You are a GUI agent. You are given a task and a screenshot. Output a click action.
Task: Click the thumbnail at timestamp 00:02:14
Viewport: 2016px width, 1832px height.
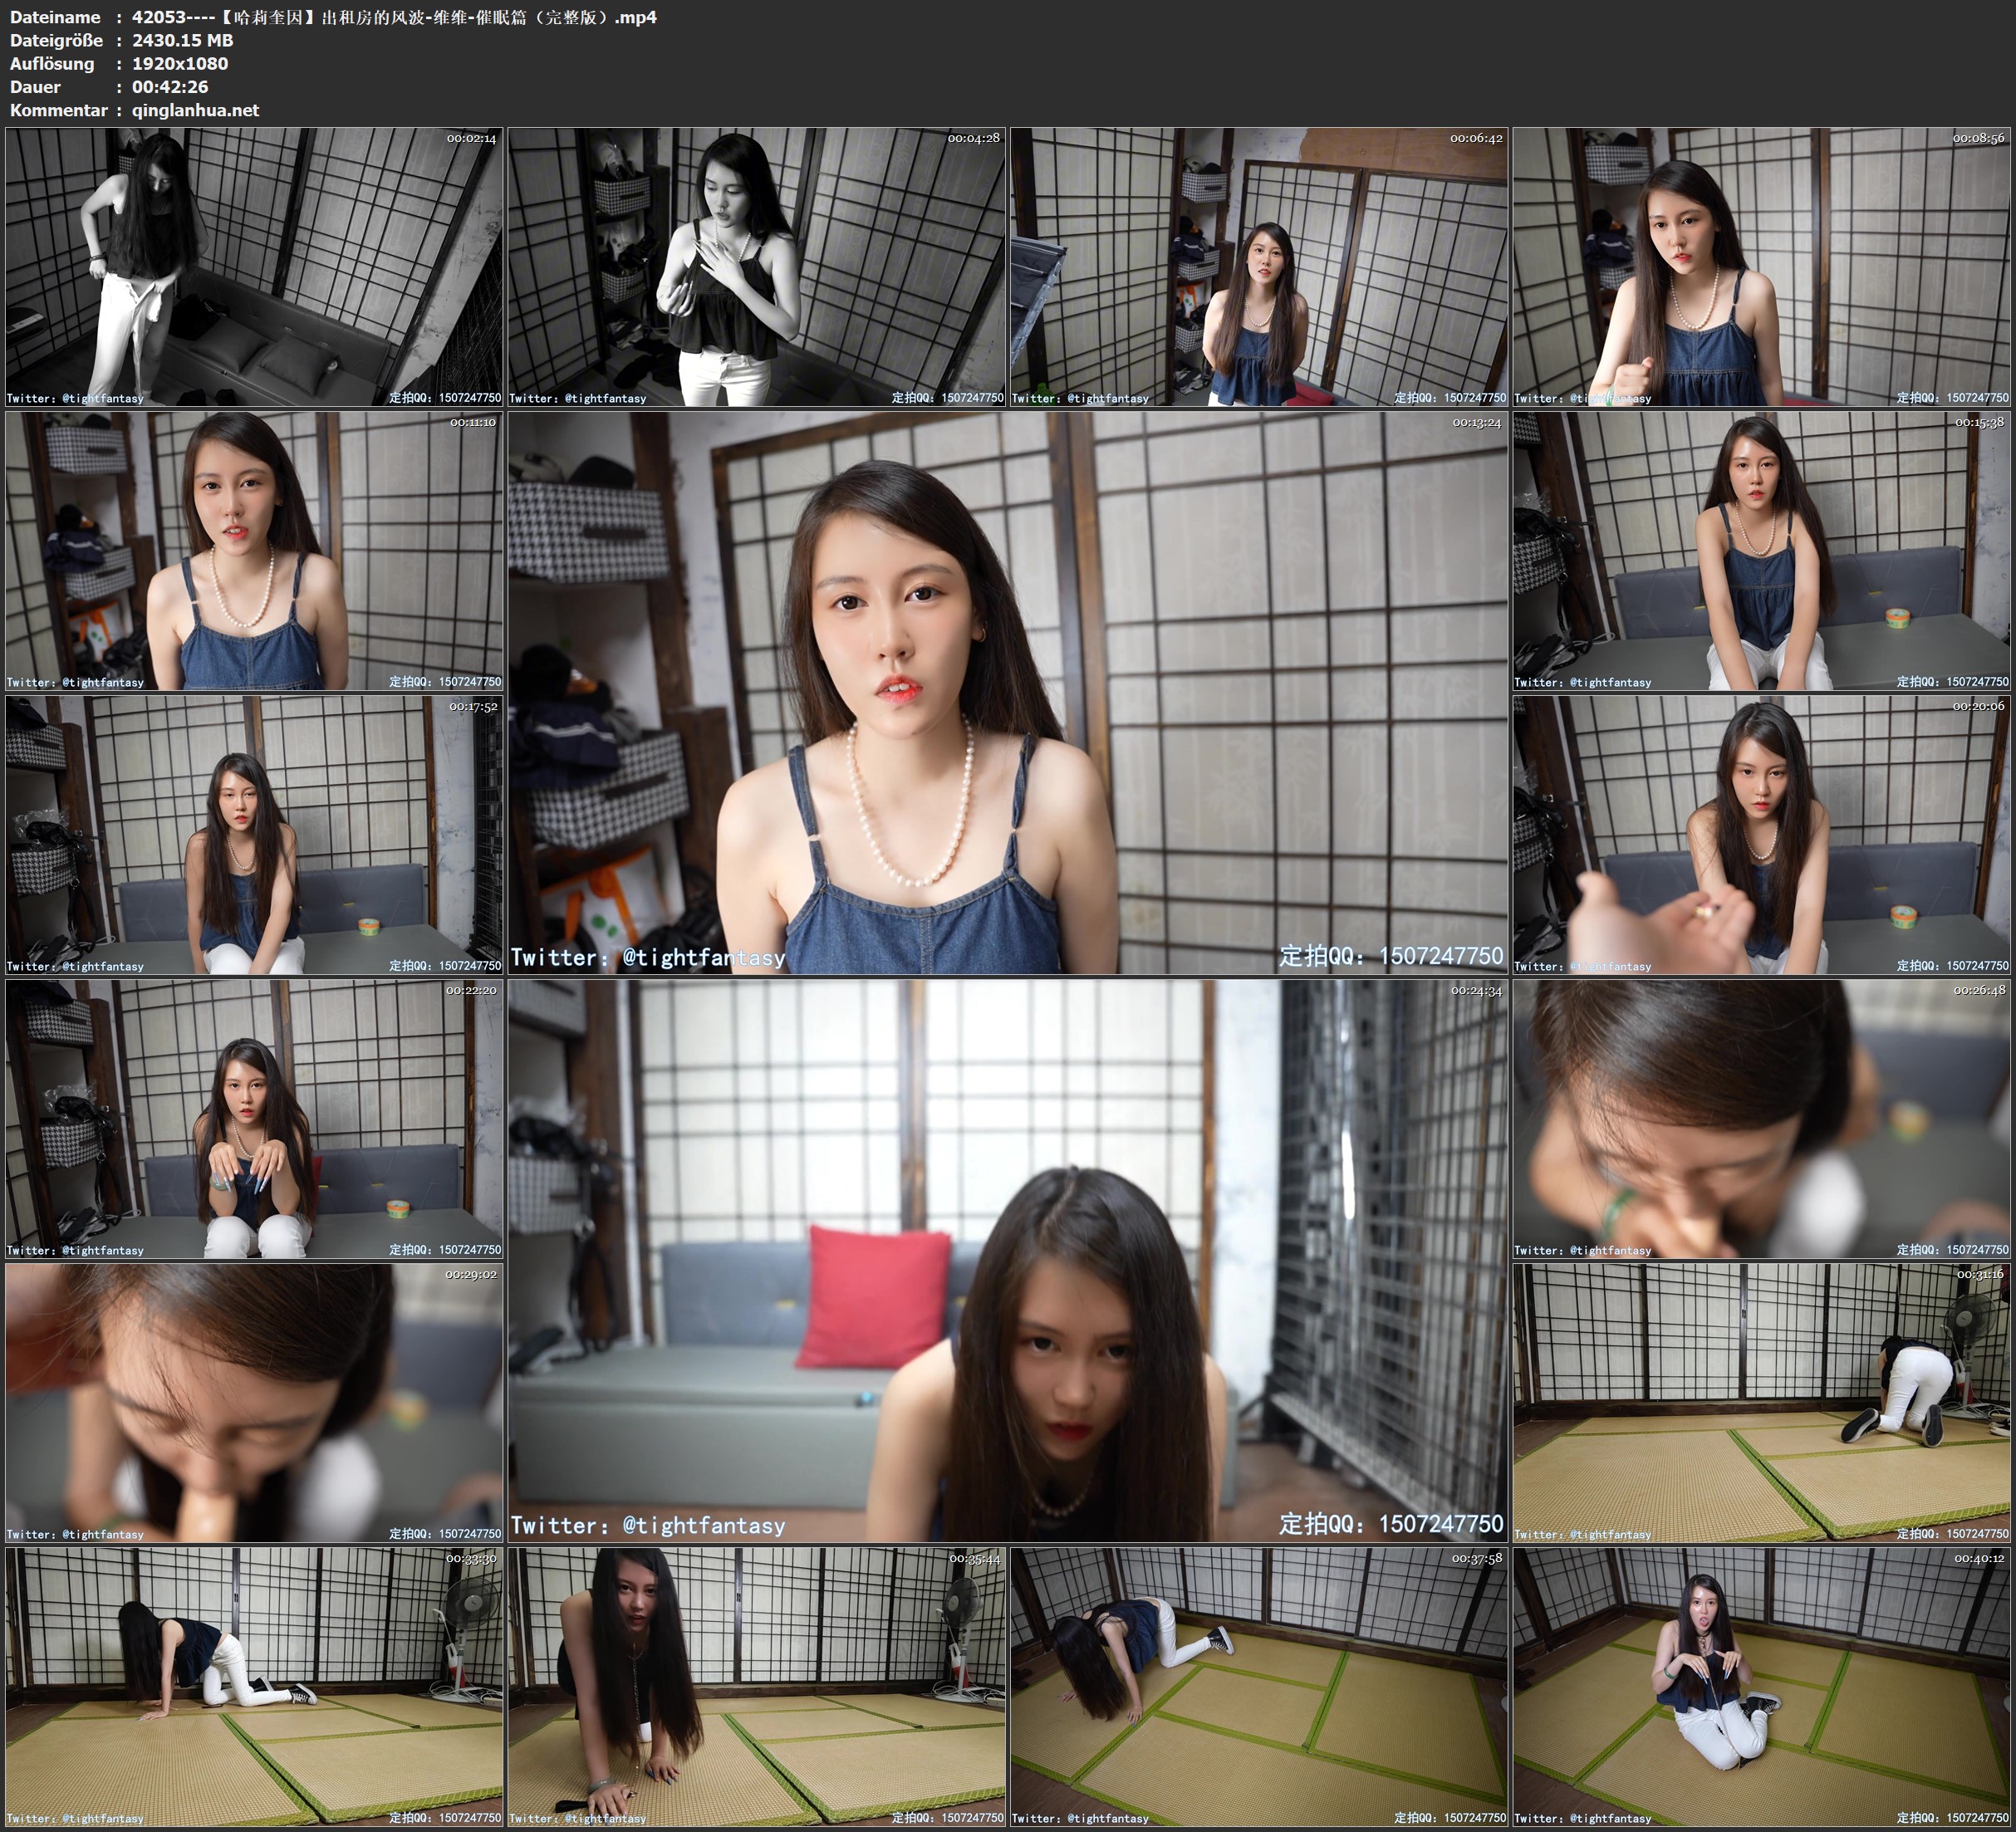pyautogui.click(x=254, y=267)
